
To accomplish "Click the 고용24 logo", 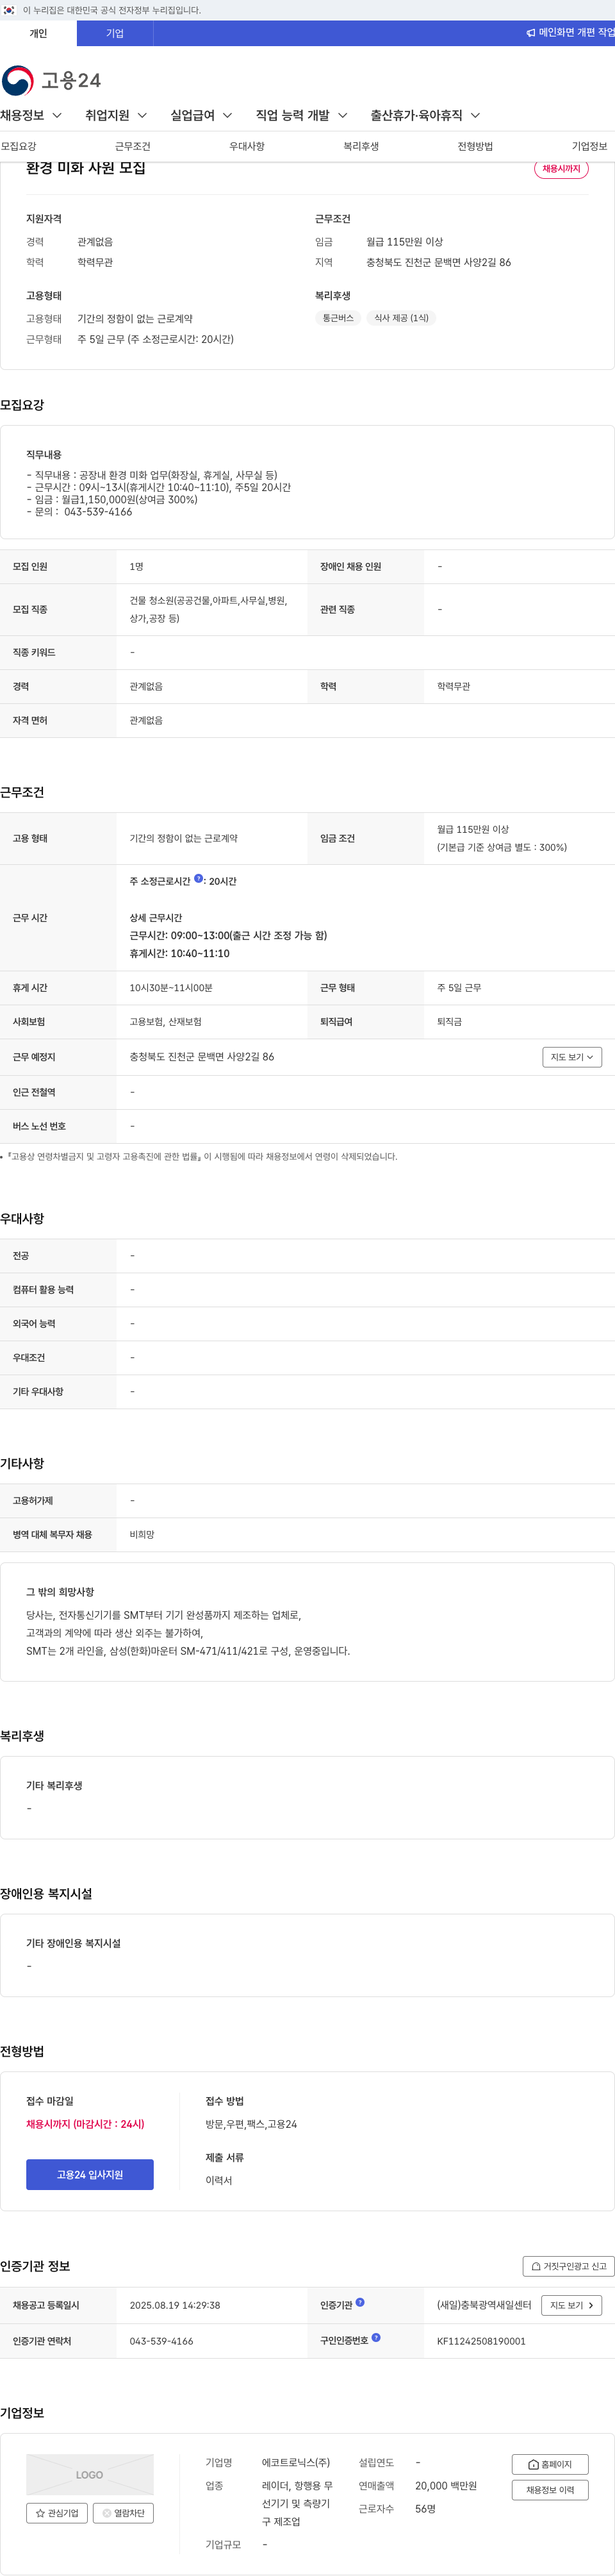I will 51,80.
